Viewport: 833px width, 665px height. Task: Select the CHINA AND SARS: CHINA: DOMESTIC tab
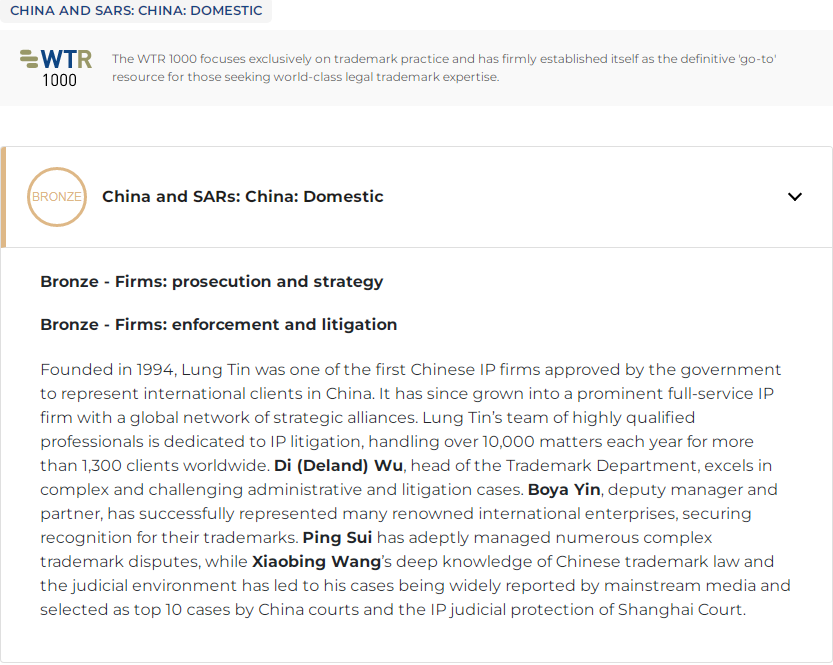click(136, 11)
